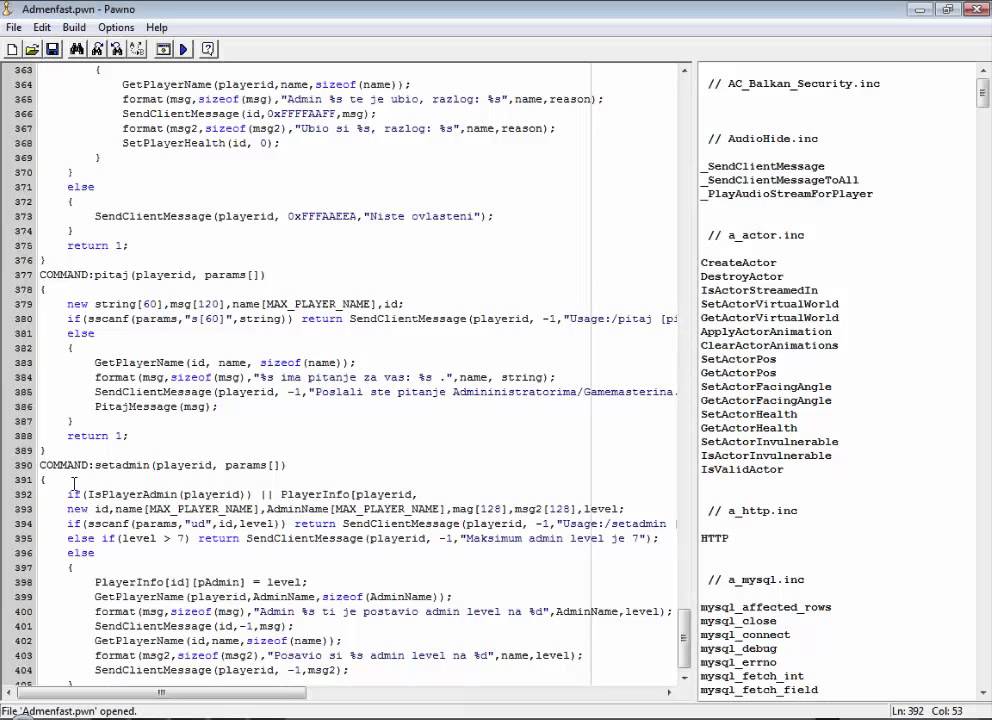Click the Col: 53 status bar indicator
Screen dimensions: 992x720
coord(947,711)
